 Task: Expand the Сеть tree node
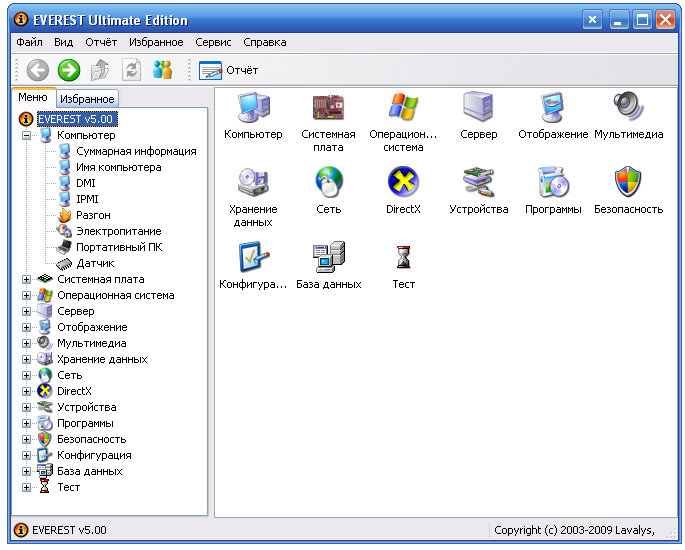[x=27, y=376]
